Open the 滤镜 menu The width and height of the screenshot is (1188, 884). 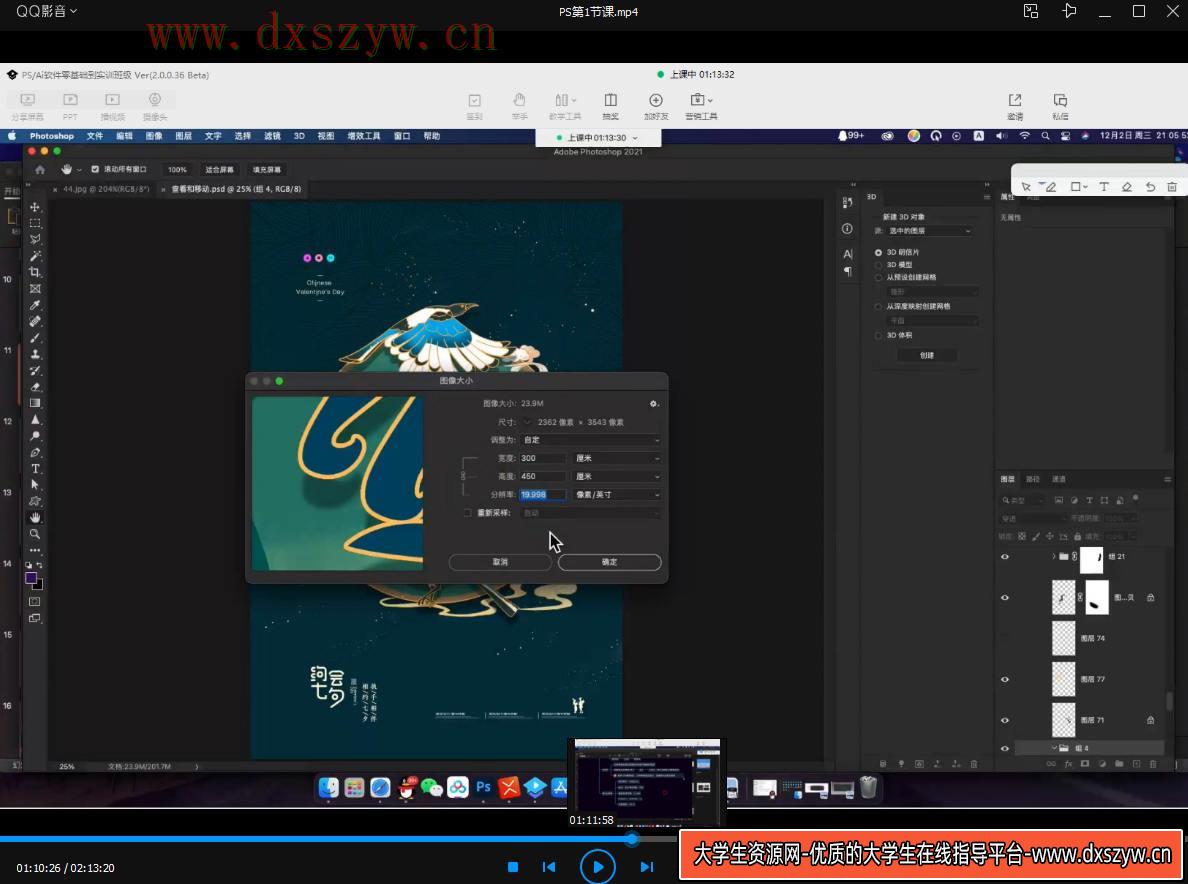point(272,136)
